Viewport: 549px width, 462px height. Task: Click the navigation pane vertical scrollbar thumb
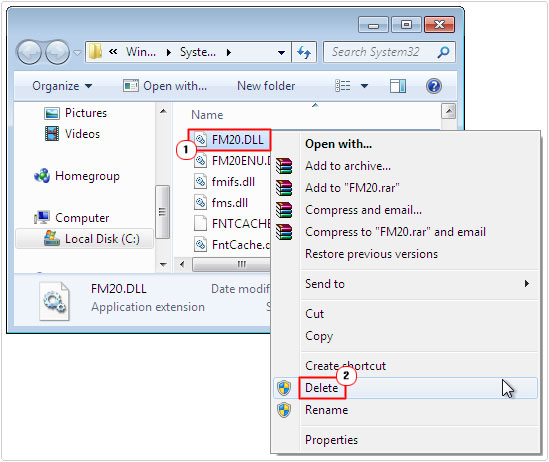click(x=162, y=212)
